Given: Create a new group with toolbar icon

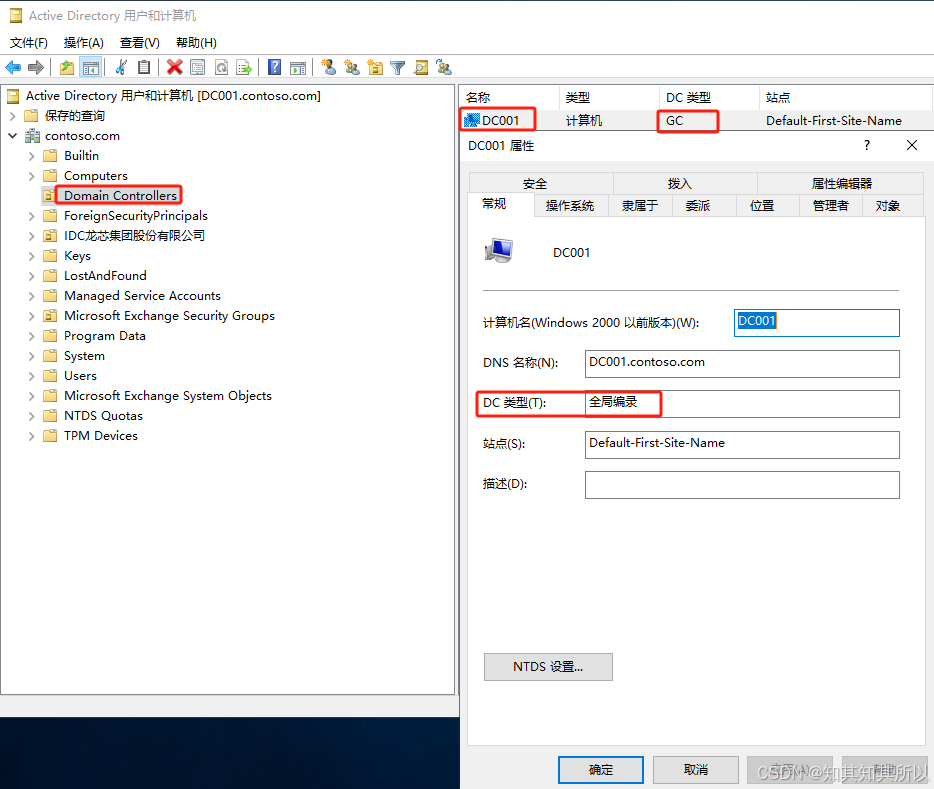Looking at the screenshot, I should (351, 67).
